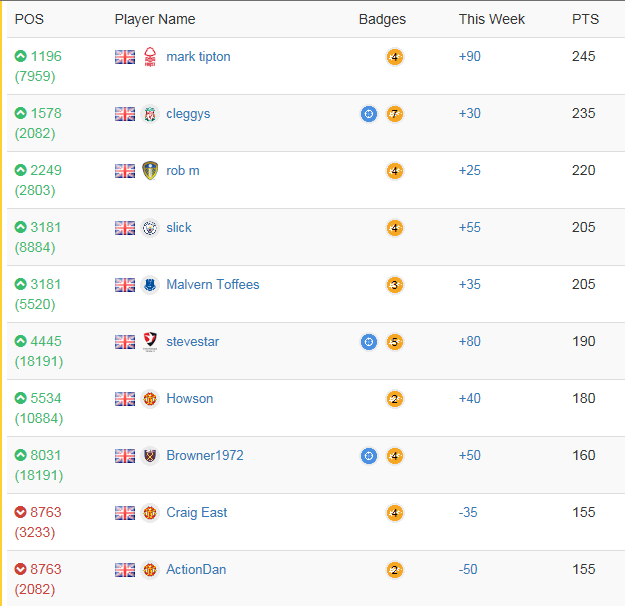Open ActionDan's player profile
The width and height of the screenshot is (625, 606).
click(196, 570)
